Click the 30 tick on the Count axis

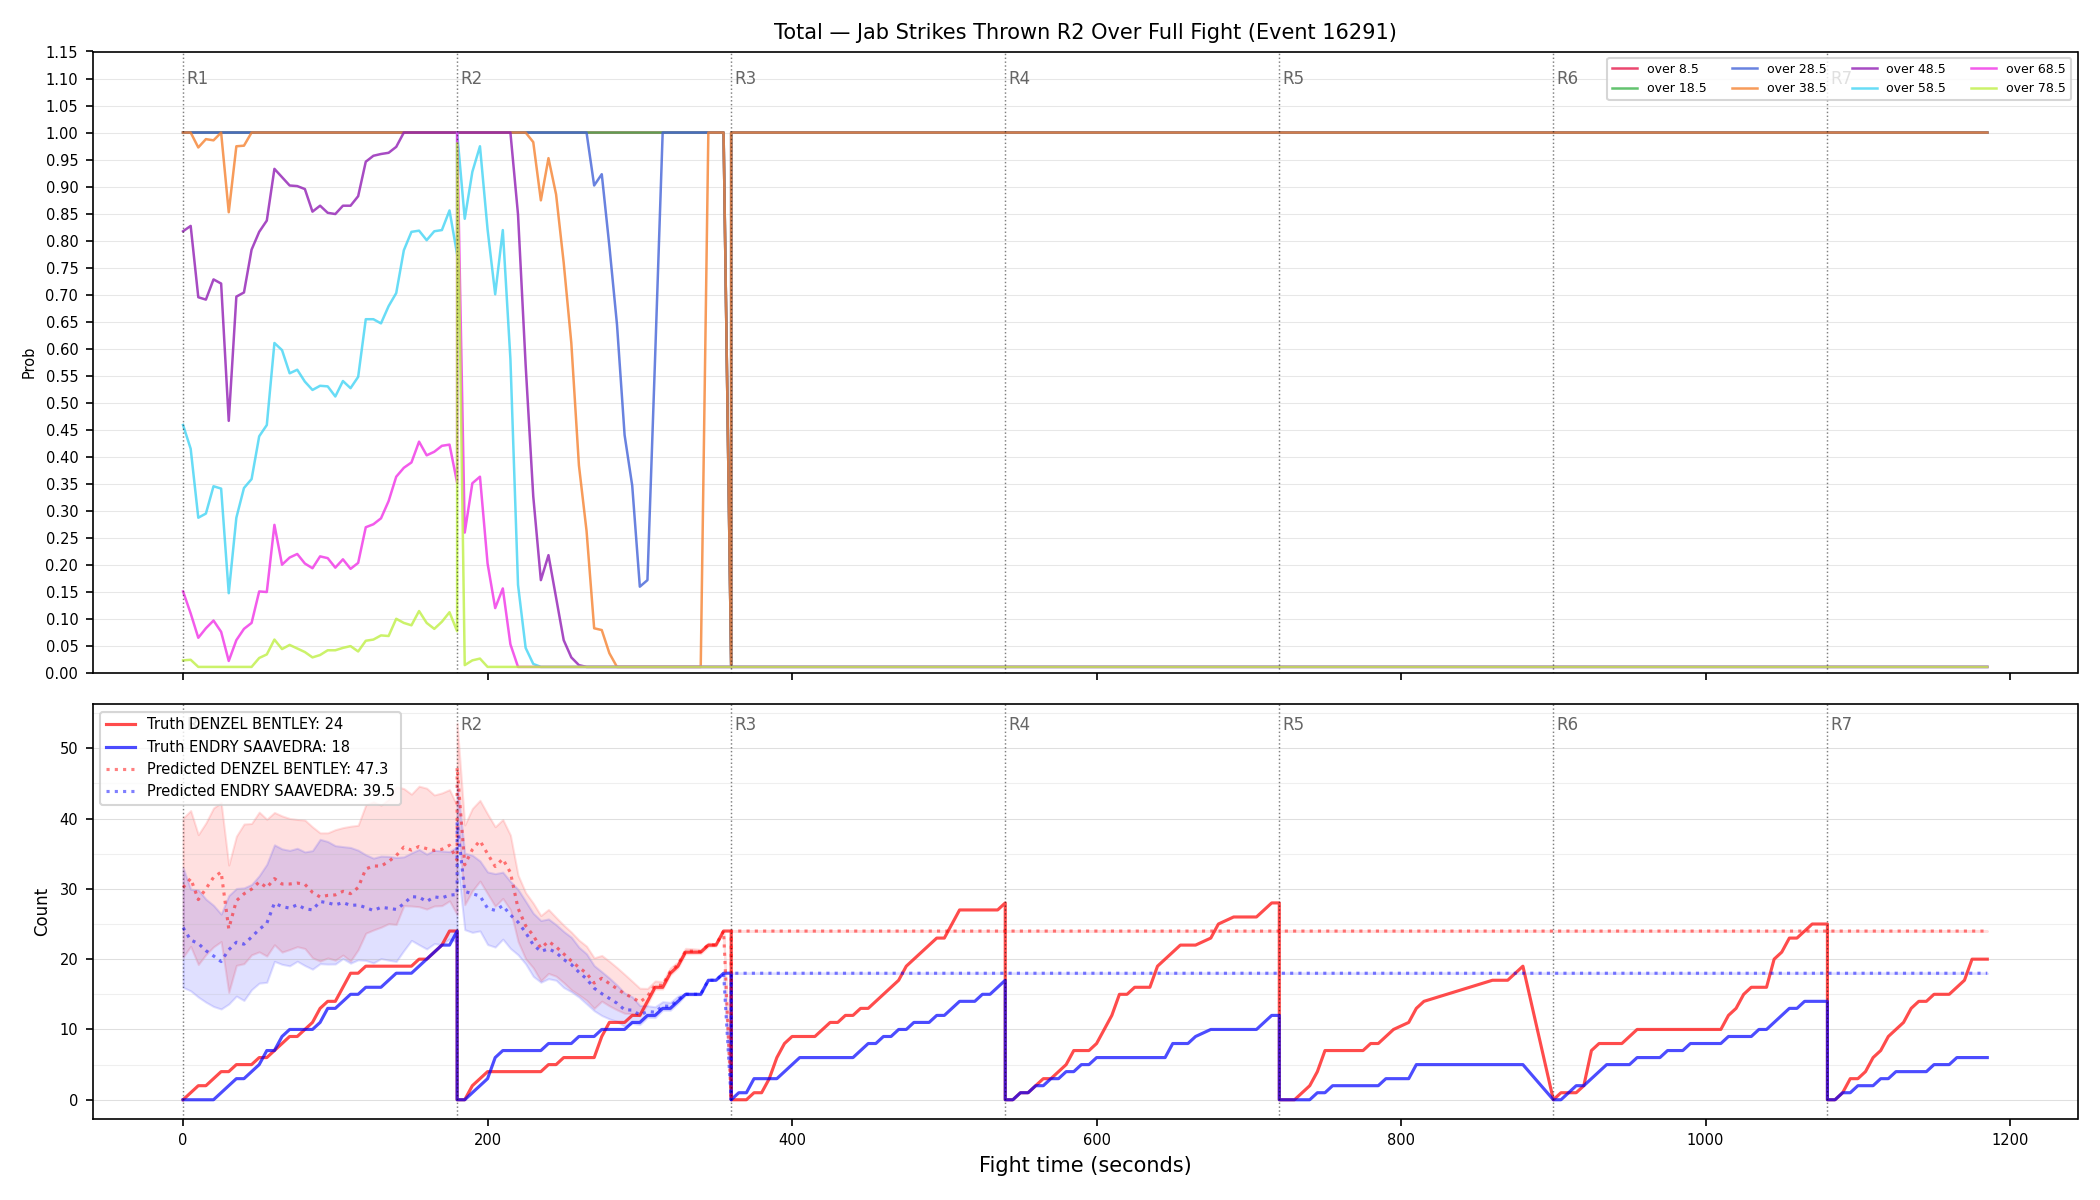(69, 889)
